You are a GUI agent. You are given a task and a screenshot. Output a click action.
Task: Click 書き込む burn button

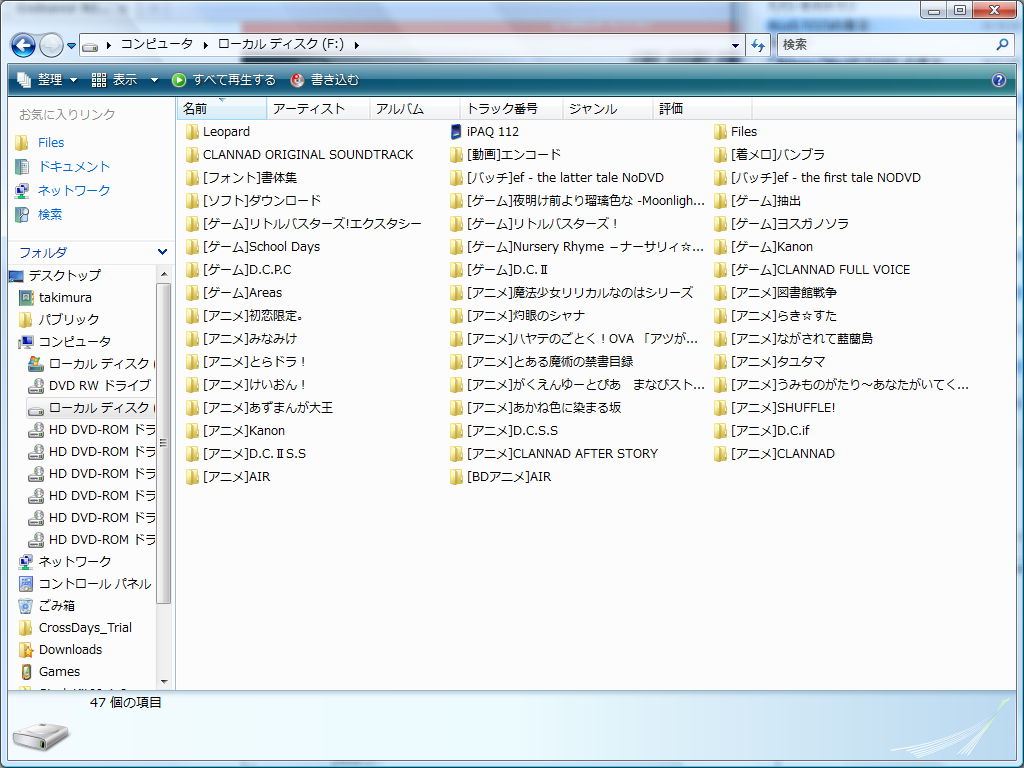[x=325, y=80]
